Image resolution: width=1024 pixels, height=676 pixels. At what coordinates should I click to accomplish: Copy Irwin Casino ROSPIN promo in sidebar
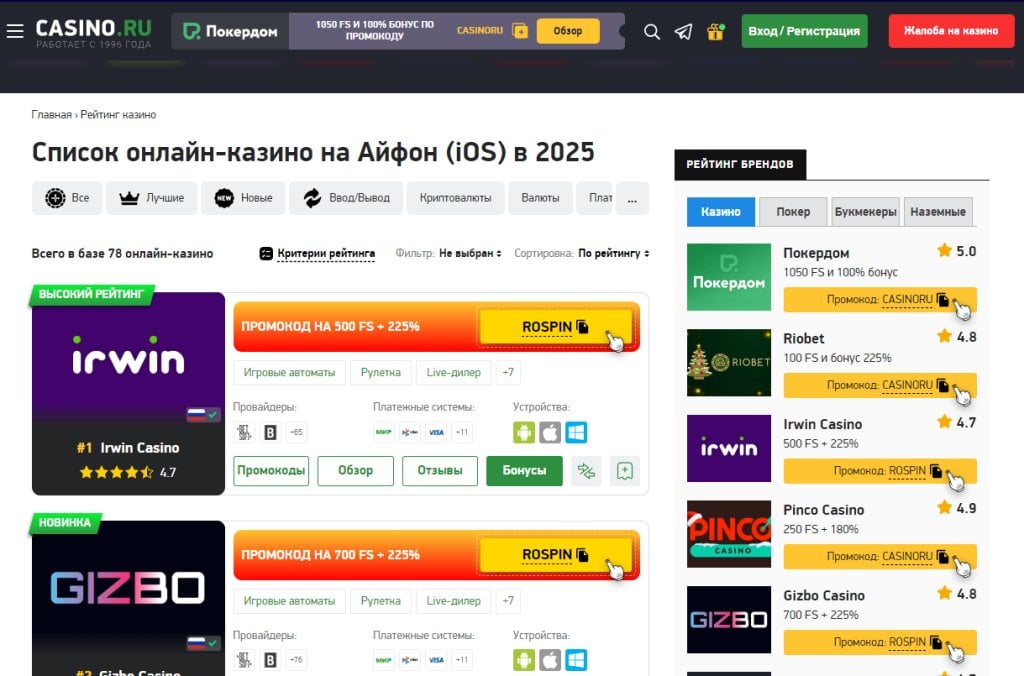880,471
